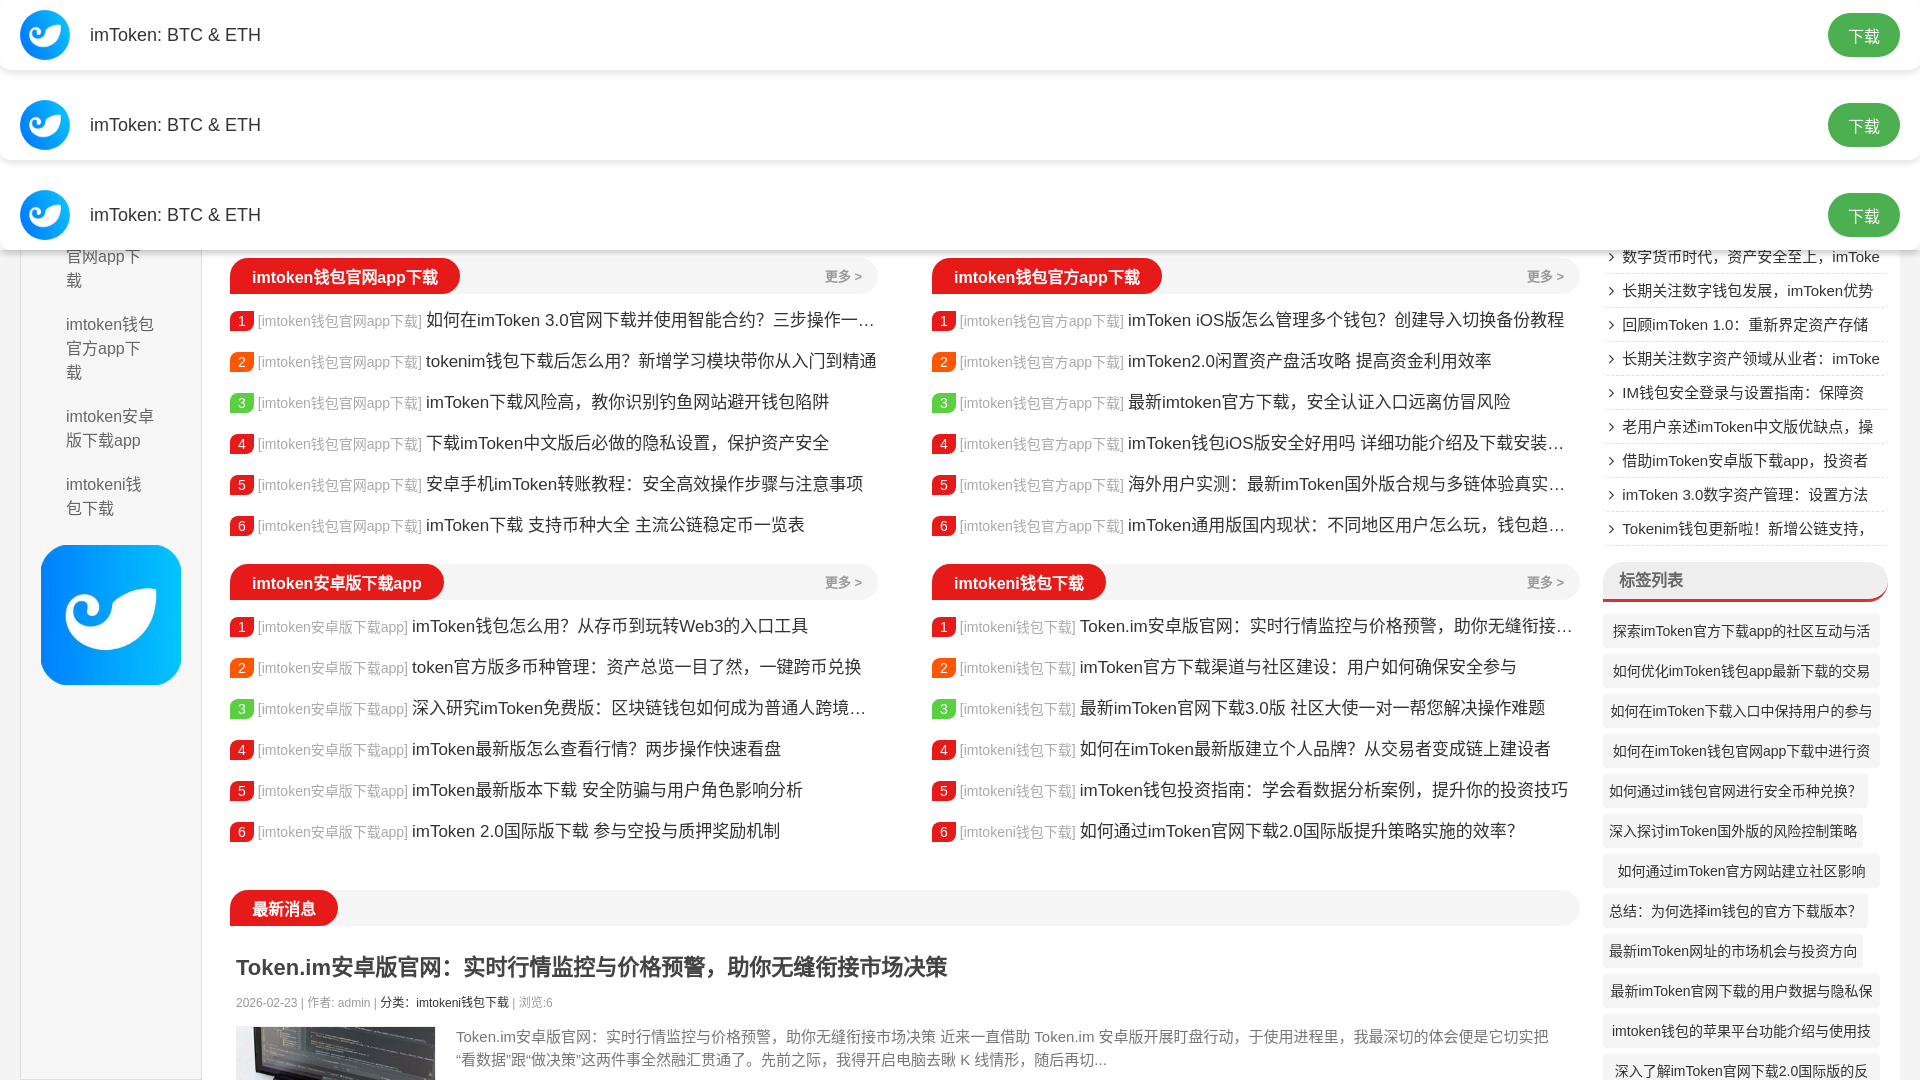Open article tokenim钱包下载后怎么用
1920x1080 pixels.
click(651, 361)
